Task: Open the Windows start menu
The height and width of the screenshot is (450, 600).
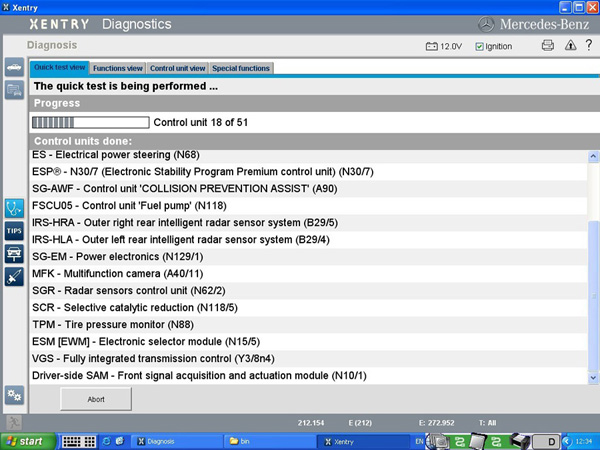Action: [x=28, y=442]
